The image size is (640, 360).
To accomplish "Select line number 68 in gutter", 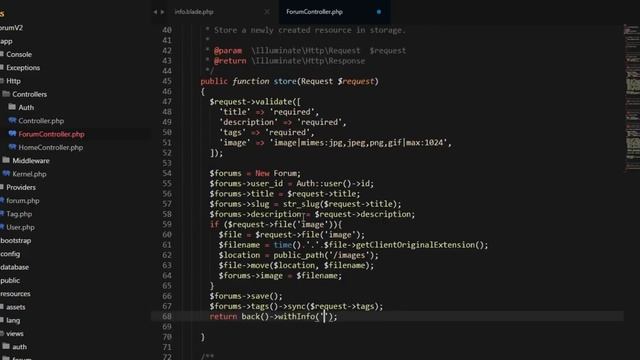I will [167, 316].
